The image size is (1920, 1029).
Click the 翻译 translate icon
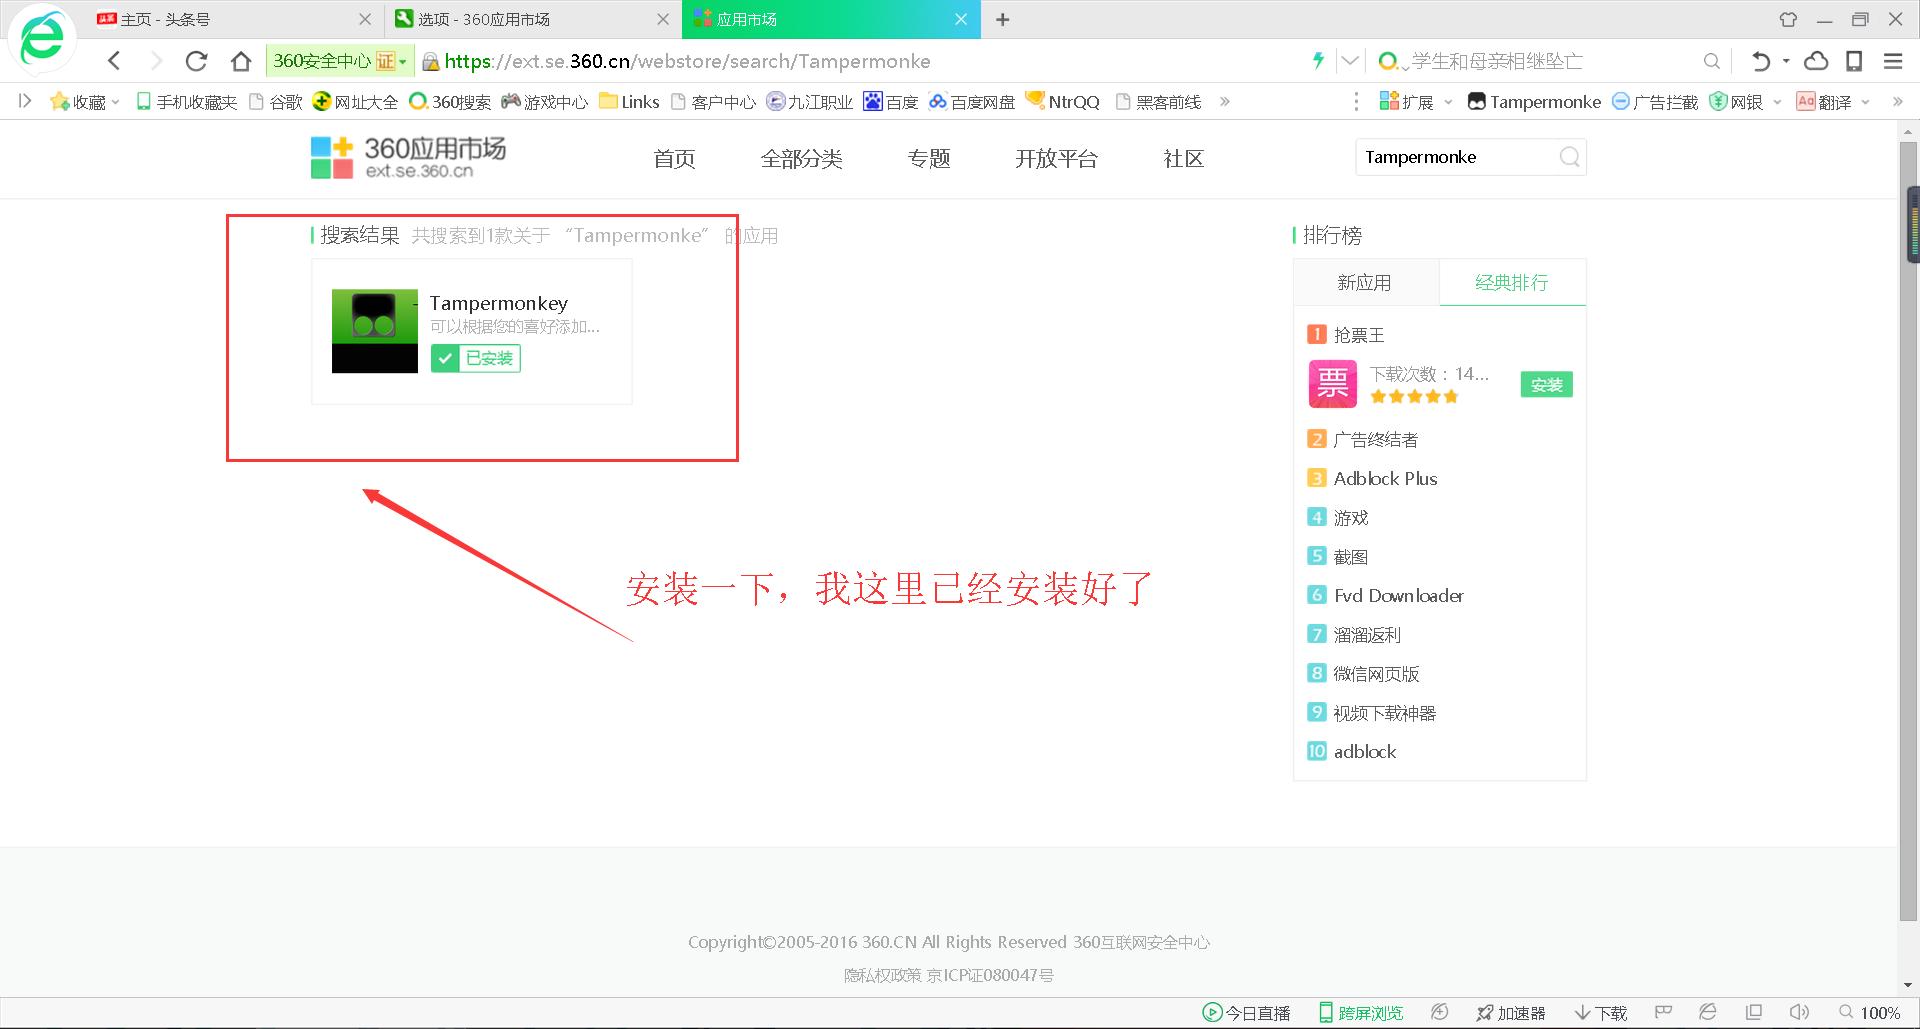(1806, 101)
